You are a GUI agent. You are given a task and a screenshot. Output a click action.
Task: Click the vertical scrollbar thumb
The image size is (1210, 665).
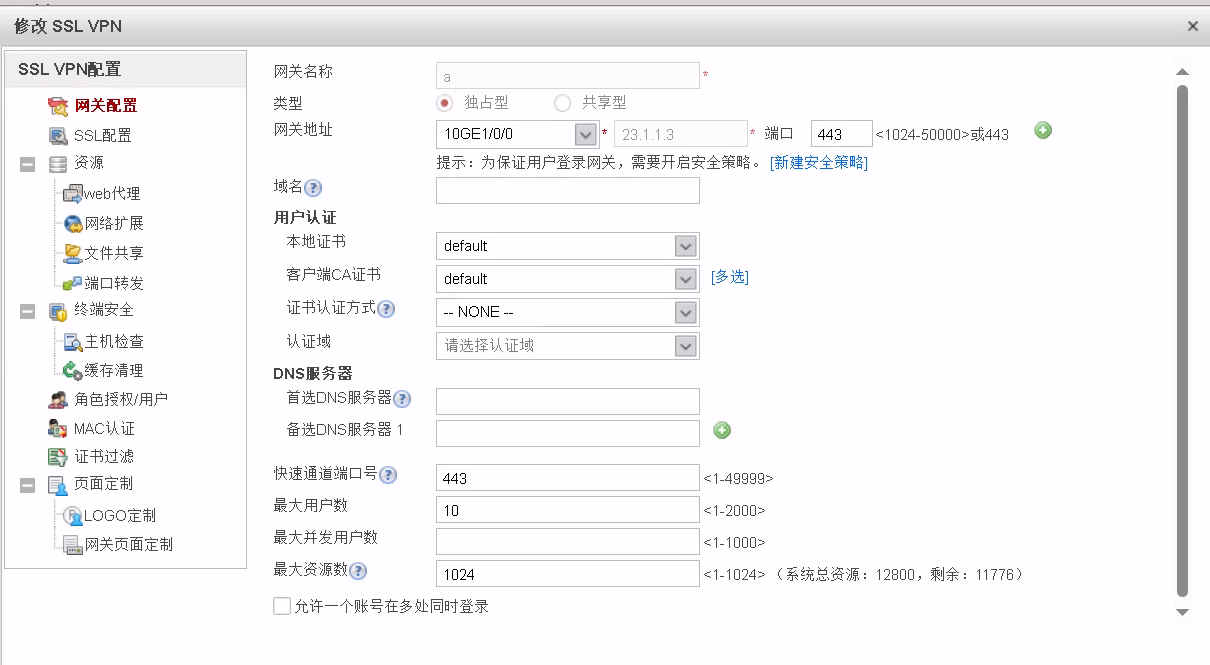coord(1182,341)
